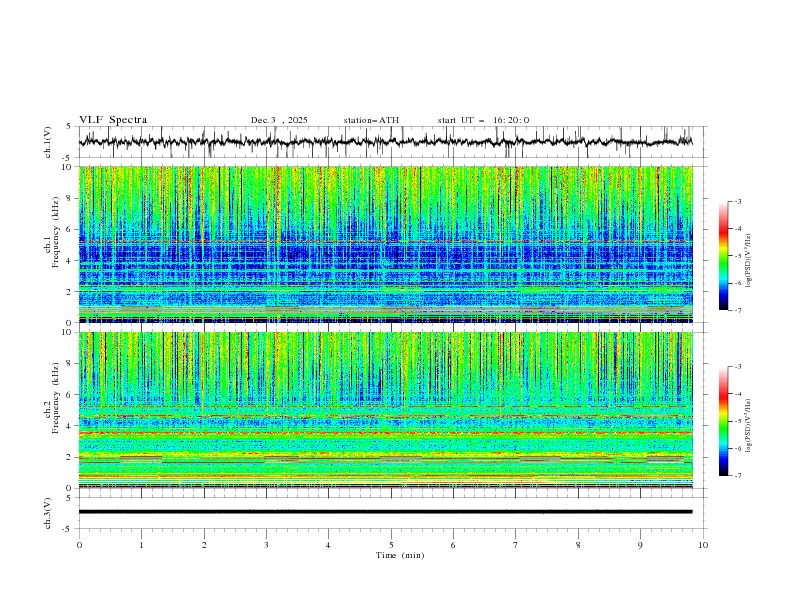This screenshot has width=792, height=612.
Task: Click the "station=ATH" header label
Action: (x=371, y=120)
